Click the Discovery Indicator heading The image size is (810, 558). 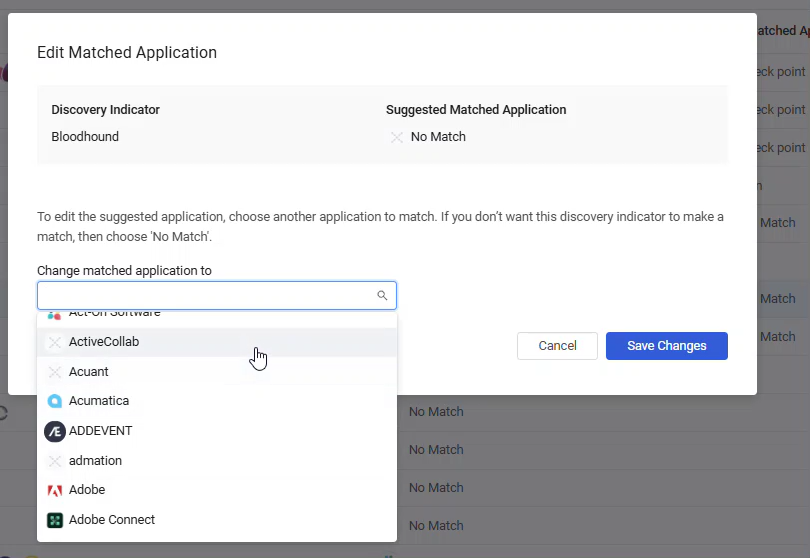pyautogui.click(x=105, y=110)
